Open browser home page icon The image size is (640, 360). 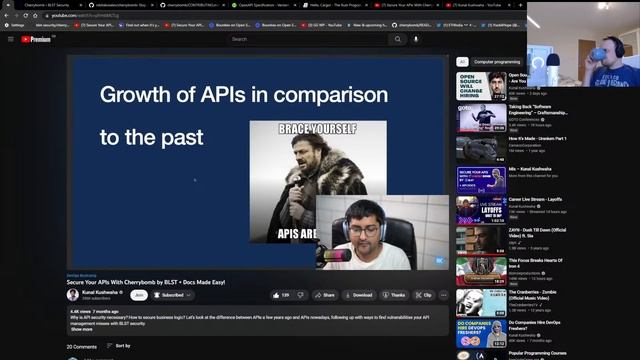[x=35, y=16]
